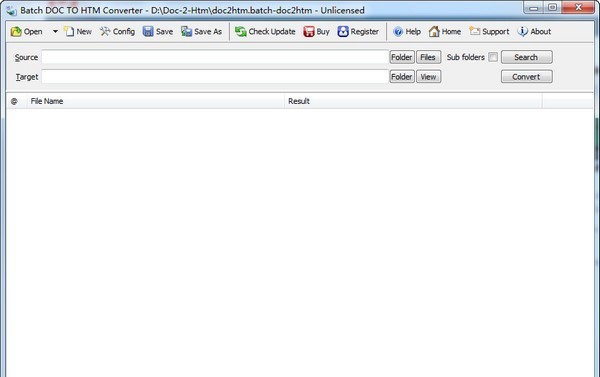The height and width of the screenshot is (377, 600).
Task: Start the Convert process
Action: (x=527, y=77)
